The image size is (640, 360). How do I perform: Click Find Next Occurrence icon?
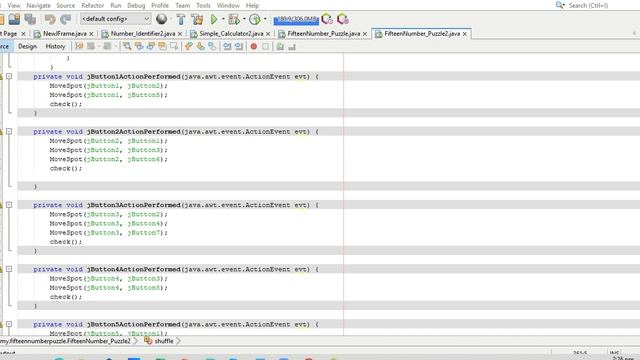(x=151, y=47)
